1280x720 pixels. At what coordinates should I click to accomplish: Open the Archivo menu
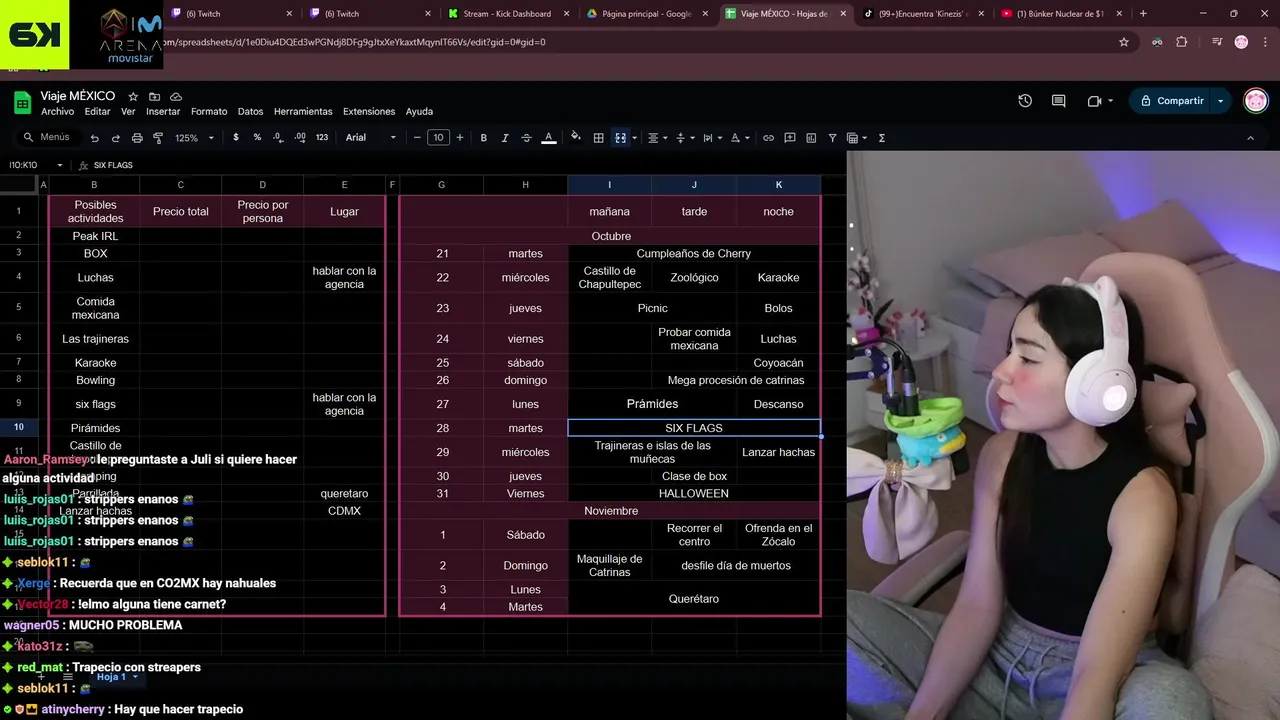tap(58, 112)
